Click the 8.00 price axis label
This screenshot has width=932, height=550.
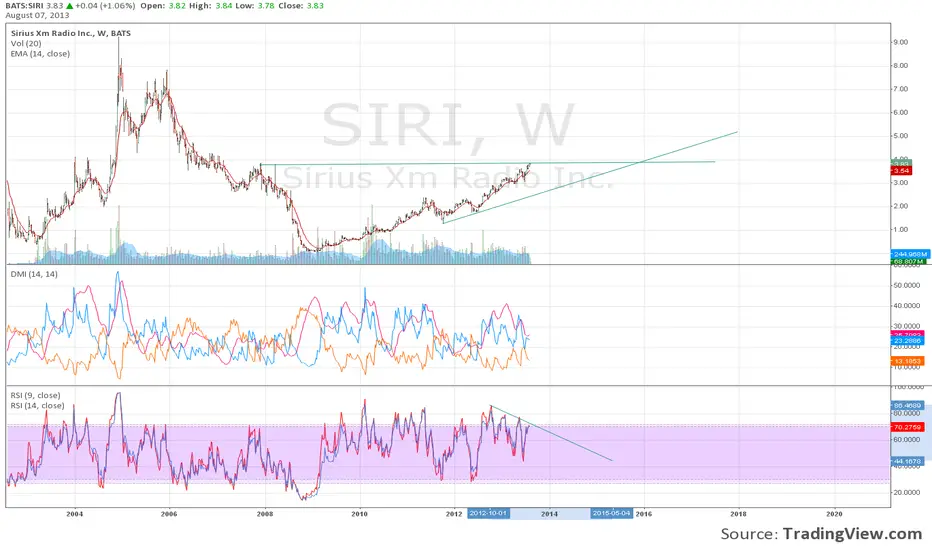(900, 65)
